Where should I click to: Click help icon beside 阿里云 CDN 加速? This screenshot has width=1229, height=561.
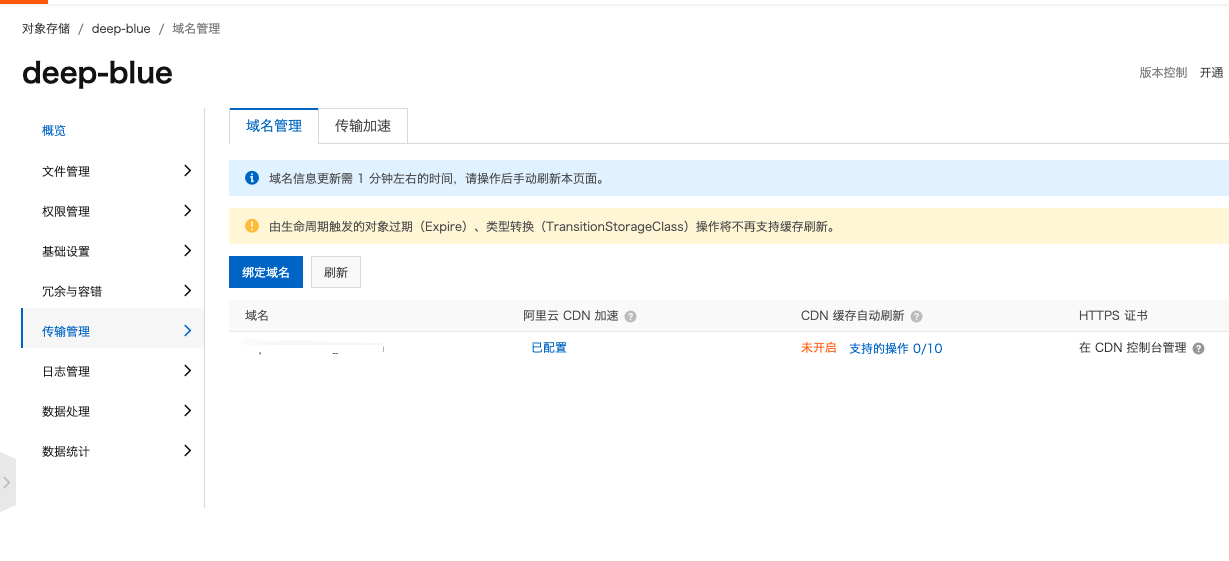point(630,316)
